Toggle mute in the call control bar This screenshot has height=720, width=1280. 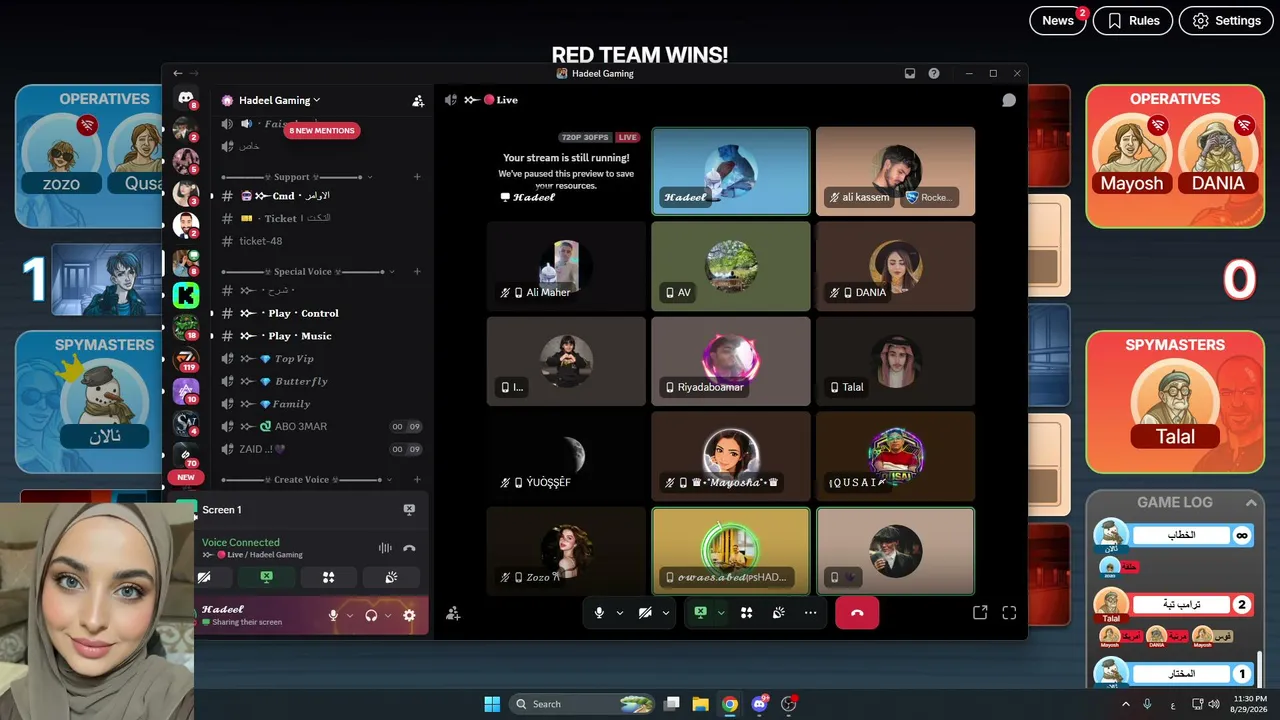click(599, 613)
